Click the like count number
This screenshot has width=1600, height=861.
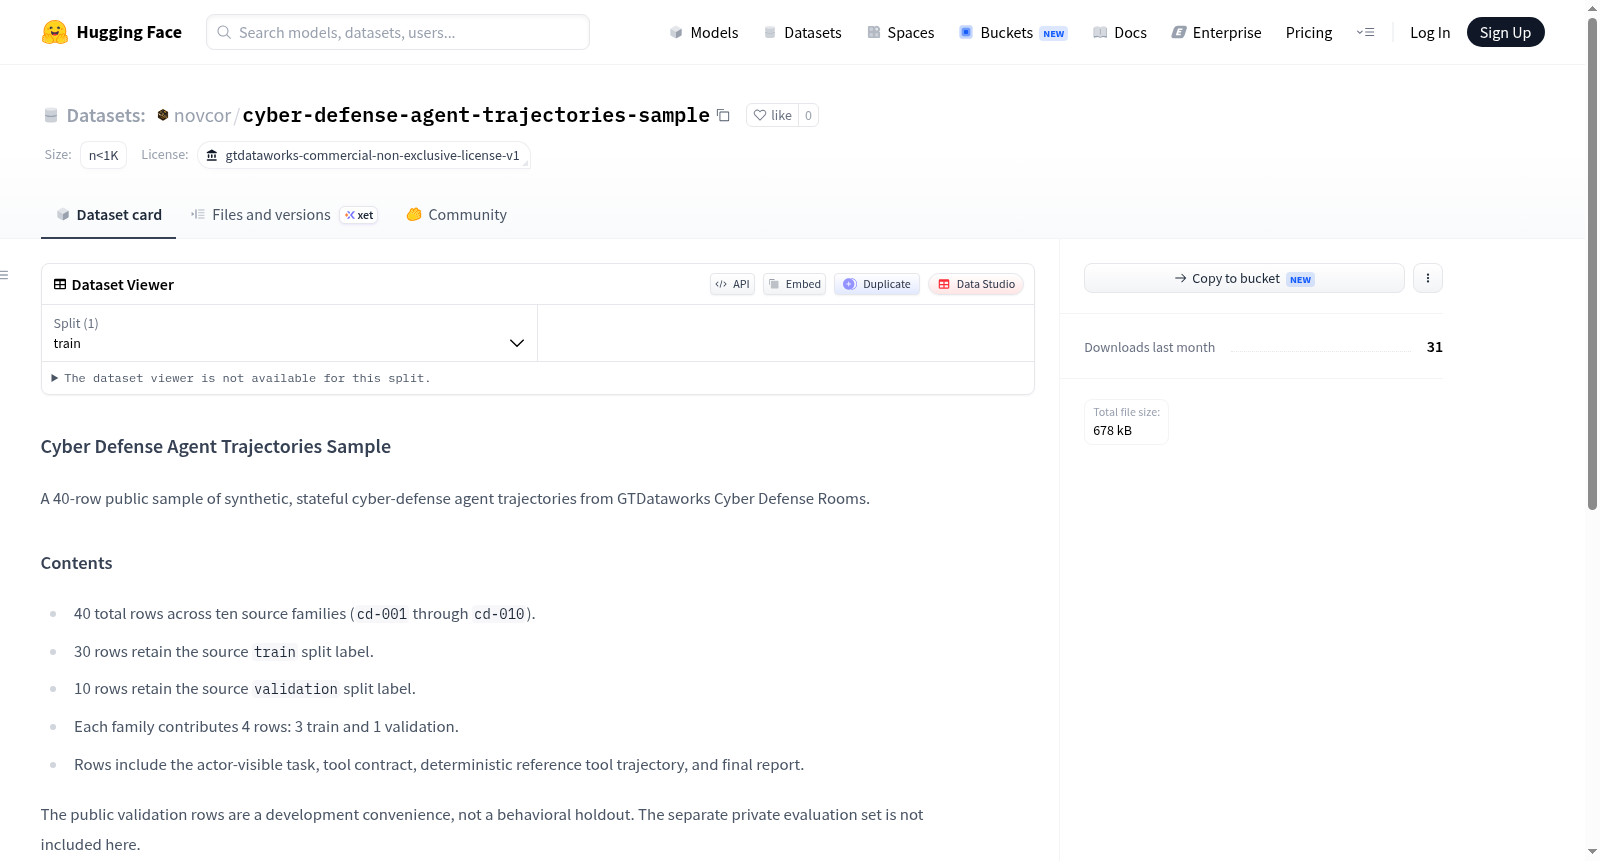pyautogui.click(x=808, y=115)
